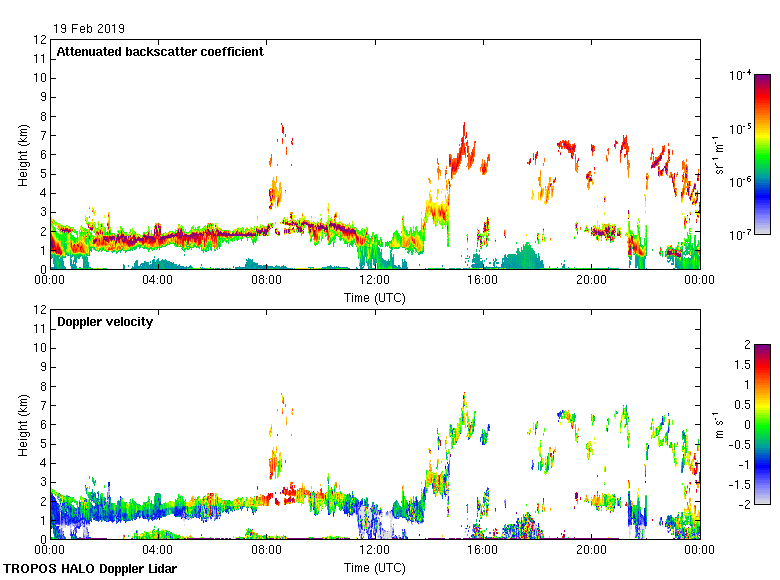Click the 19 Feb 2019 date label

91,29
